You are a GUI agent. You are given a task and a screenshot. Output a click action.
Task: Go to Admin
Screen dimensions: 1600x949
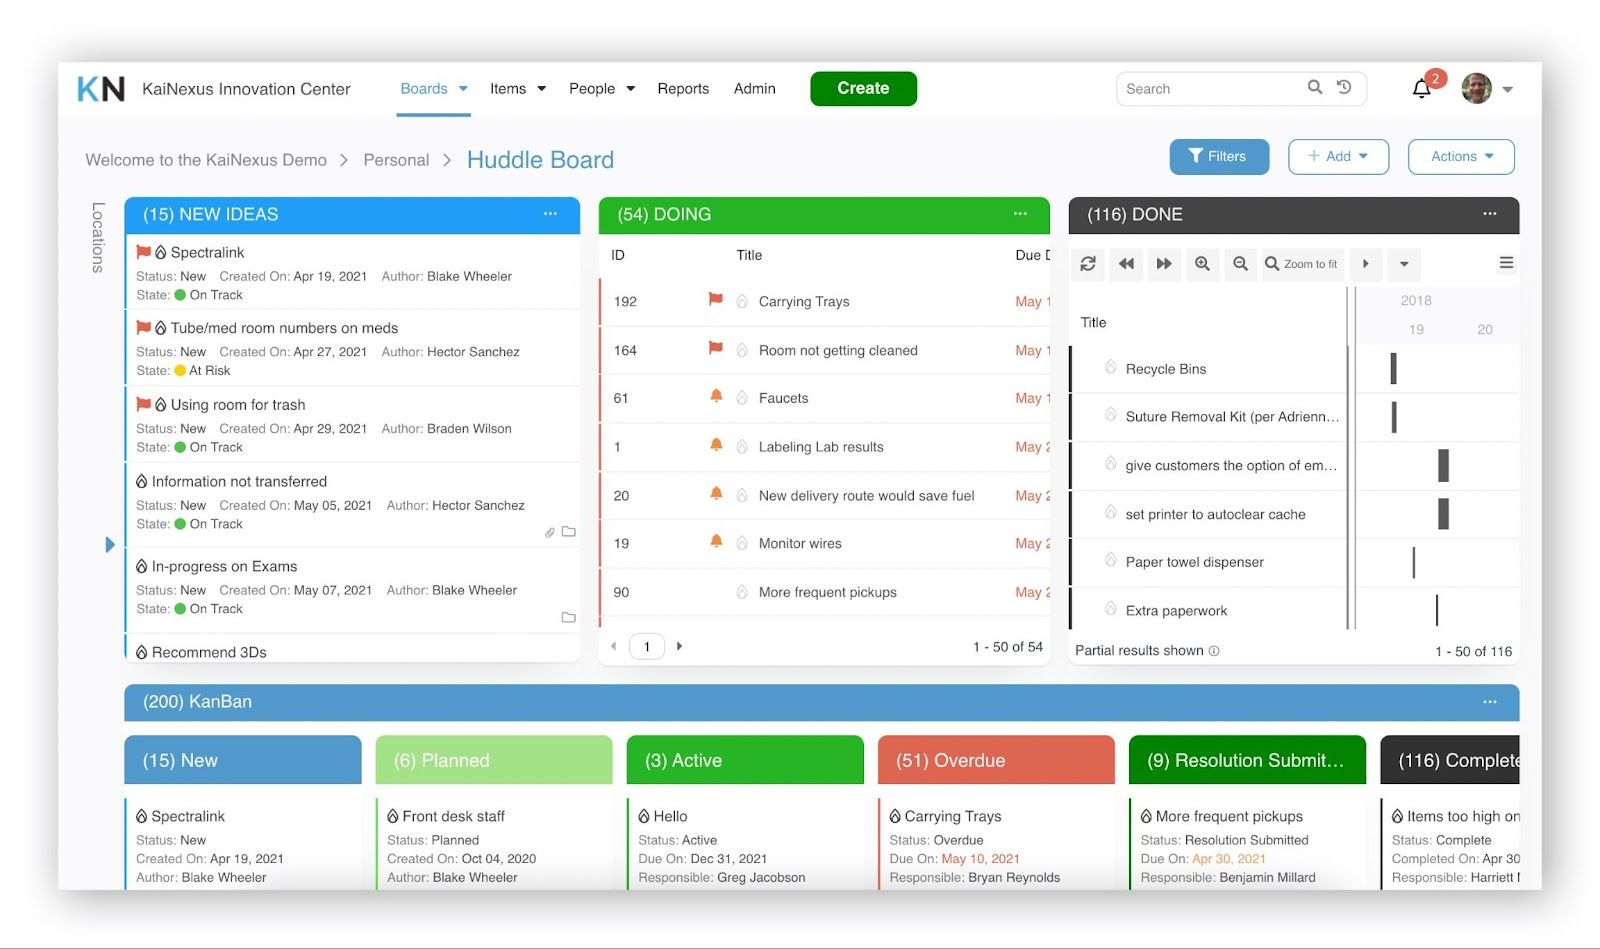755,89
